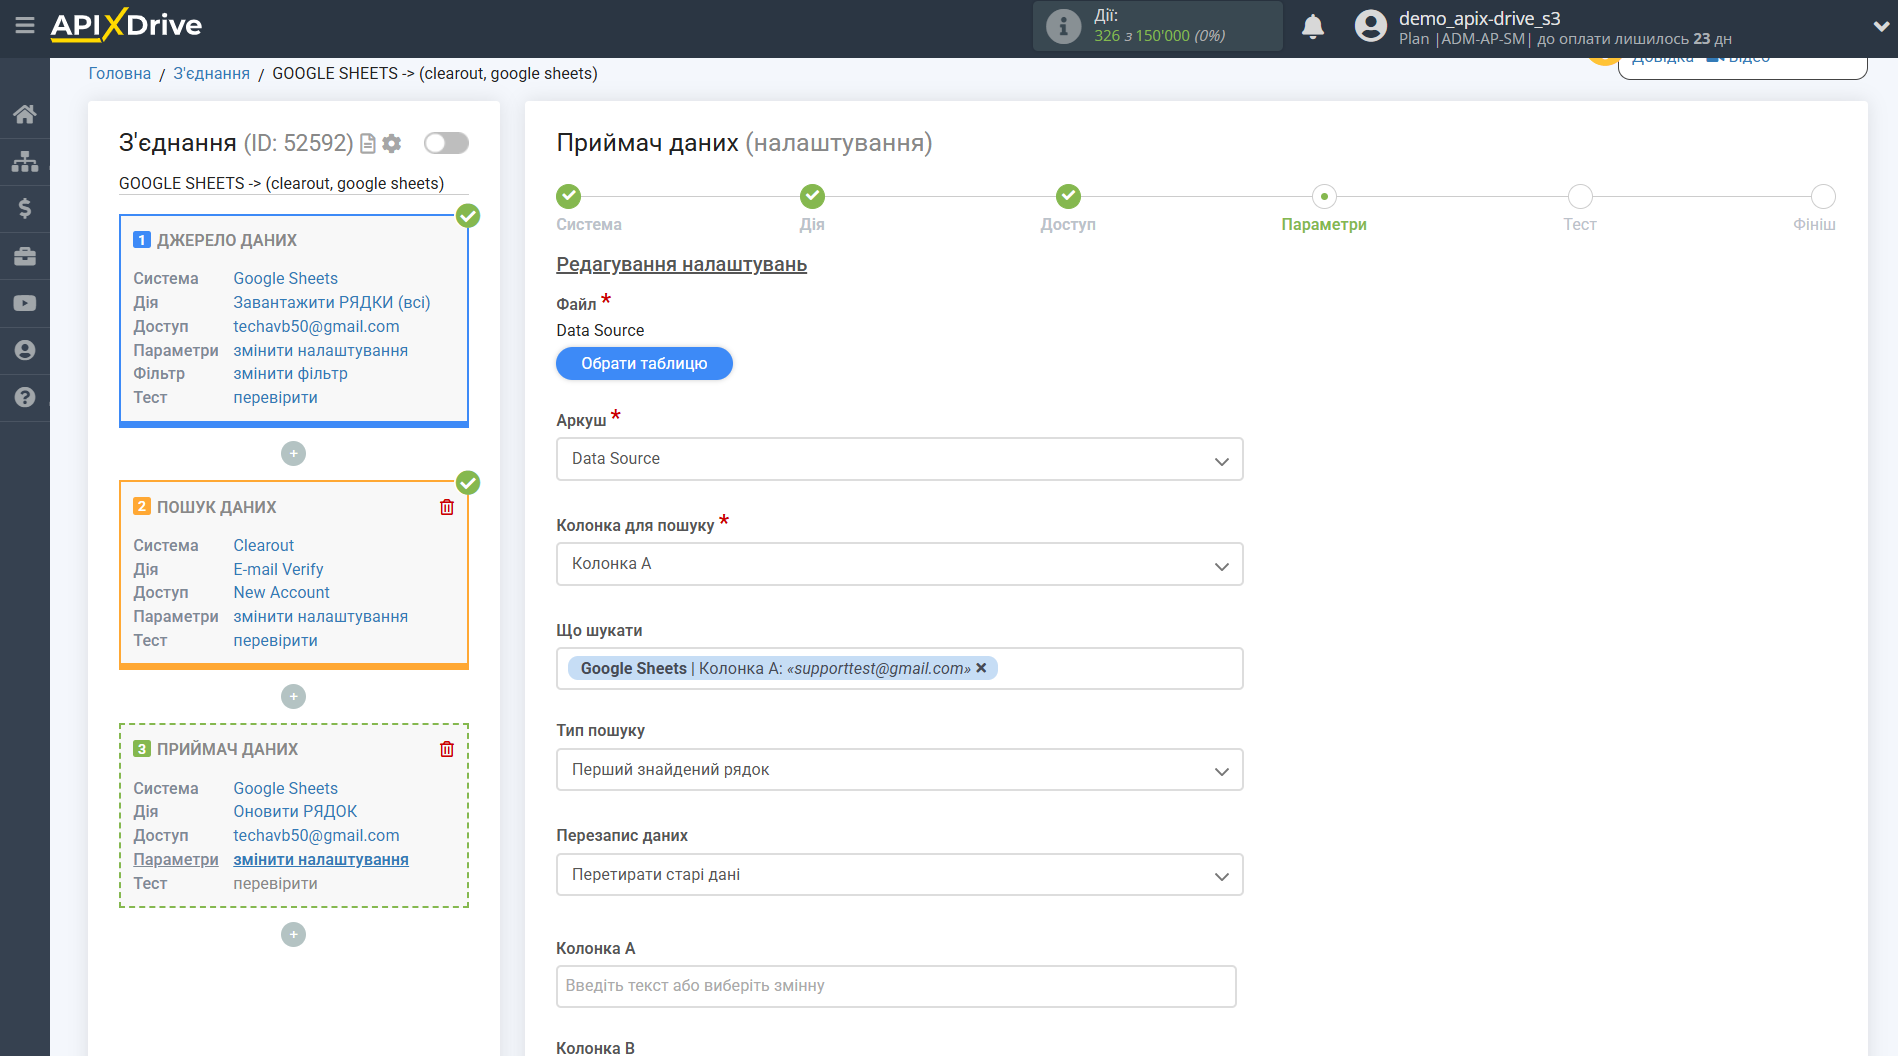Enable the connection activation toggle
This screenshot has height=1056, width=1898.
tap(446, 143)
